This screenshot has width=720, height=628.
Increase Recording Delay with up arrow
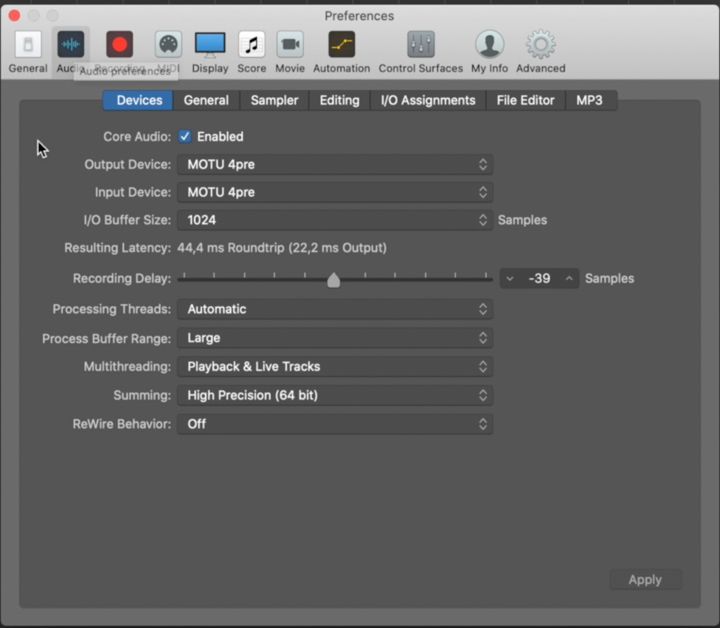point(569,278)
